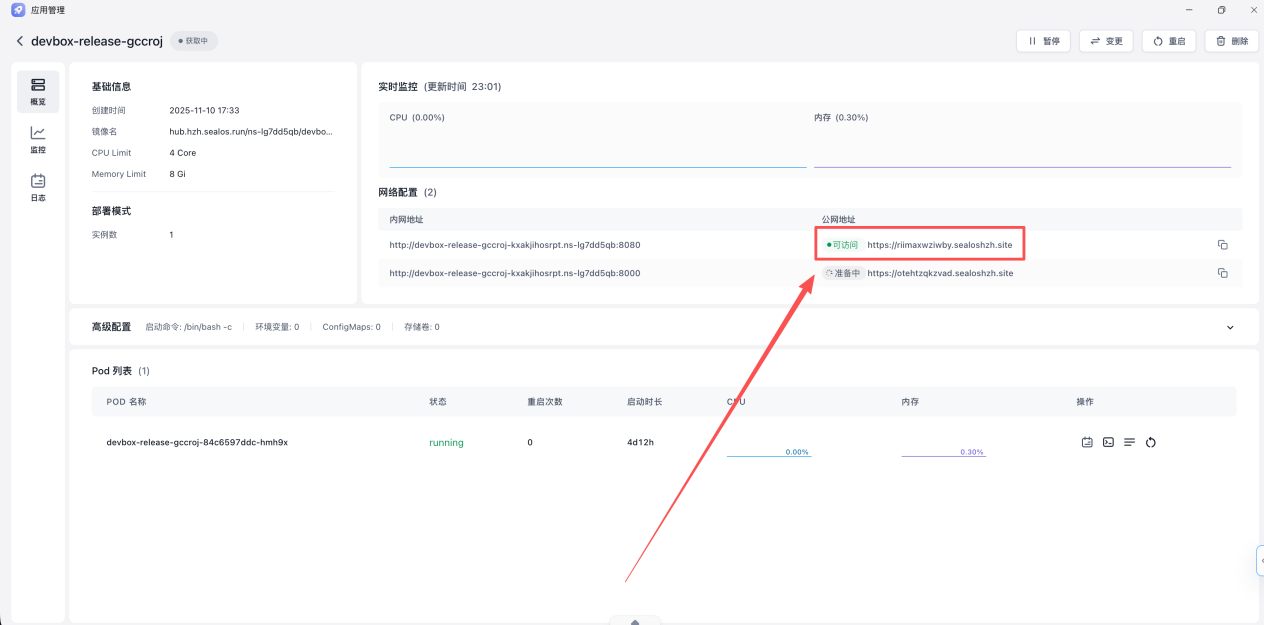Click the 8 Gi memory limit value
This screenshot has height=625, width=1264.
(x=178, y=174)
